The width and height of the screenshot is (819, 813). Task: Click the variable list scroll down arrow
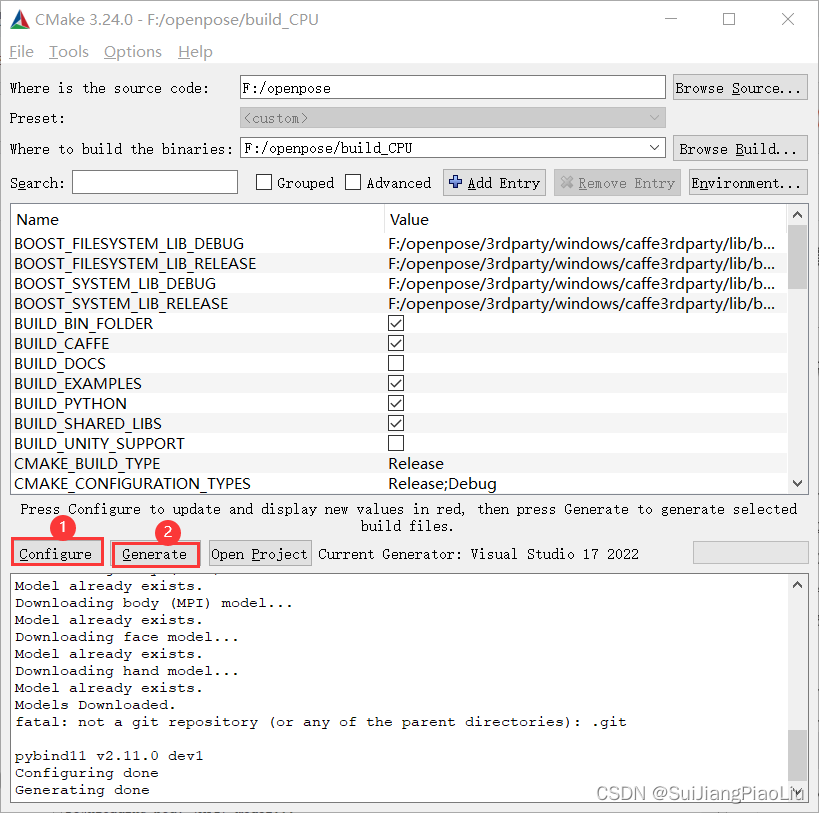tap(797, 484)
